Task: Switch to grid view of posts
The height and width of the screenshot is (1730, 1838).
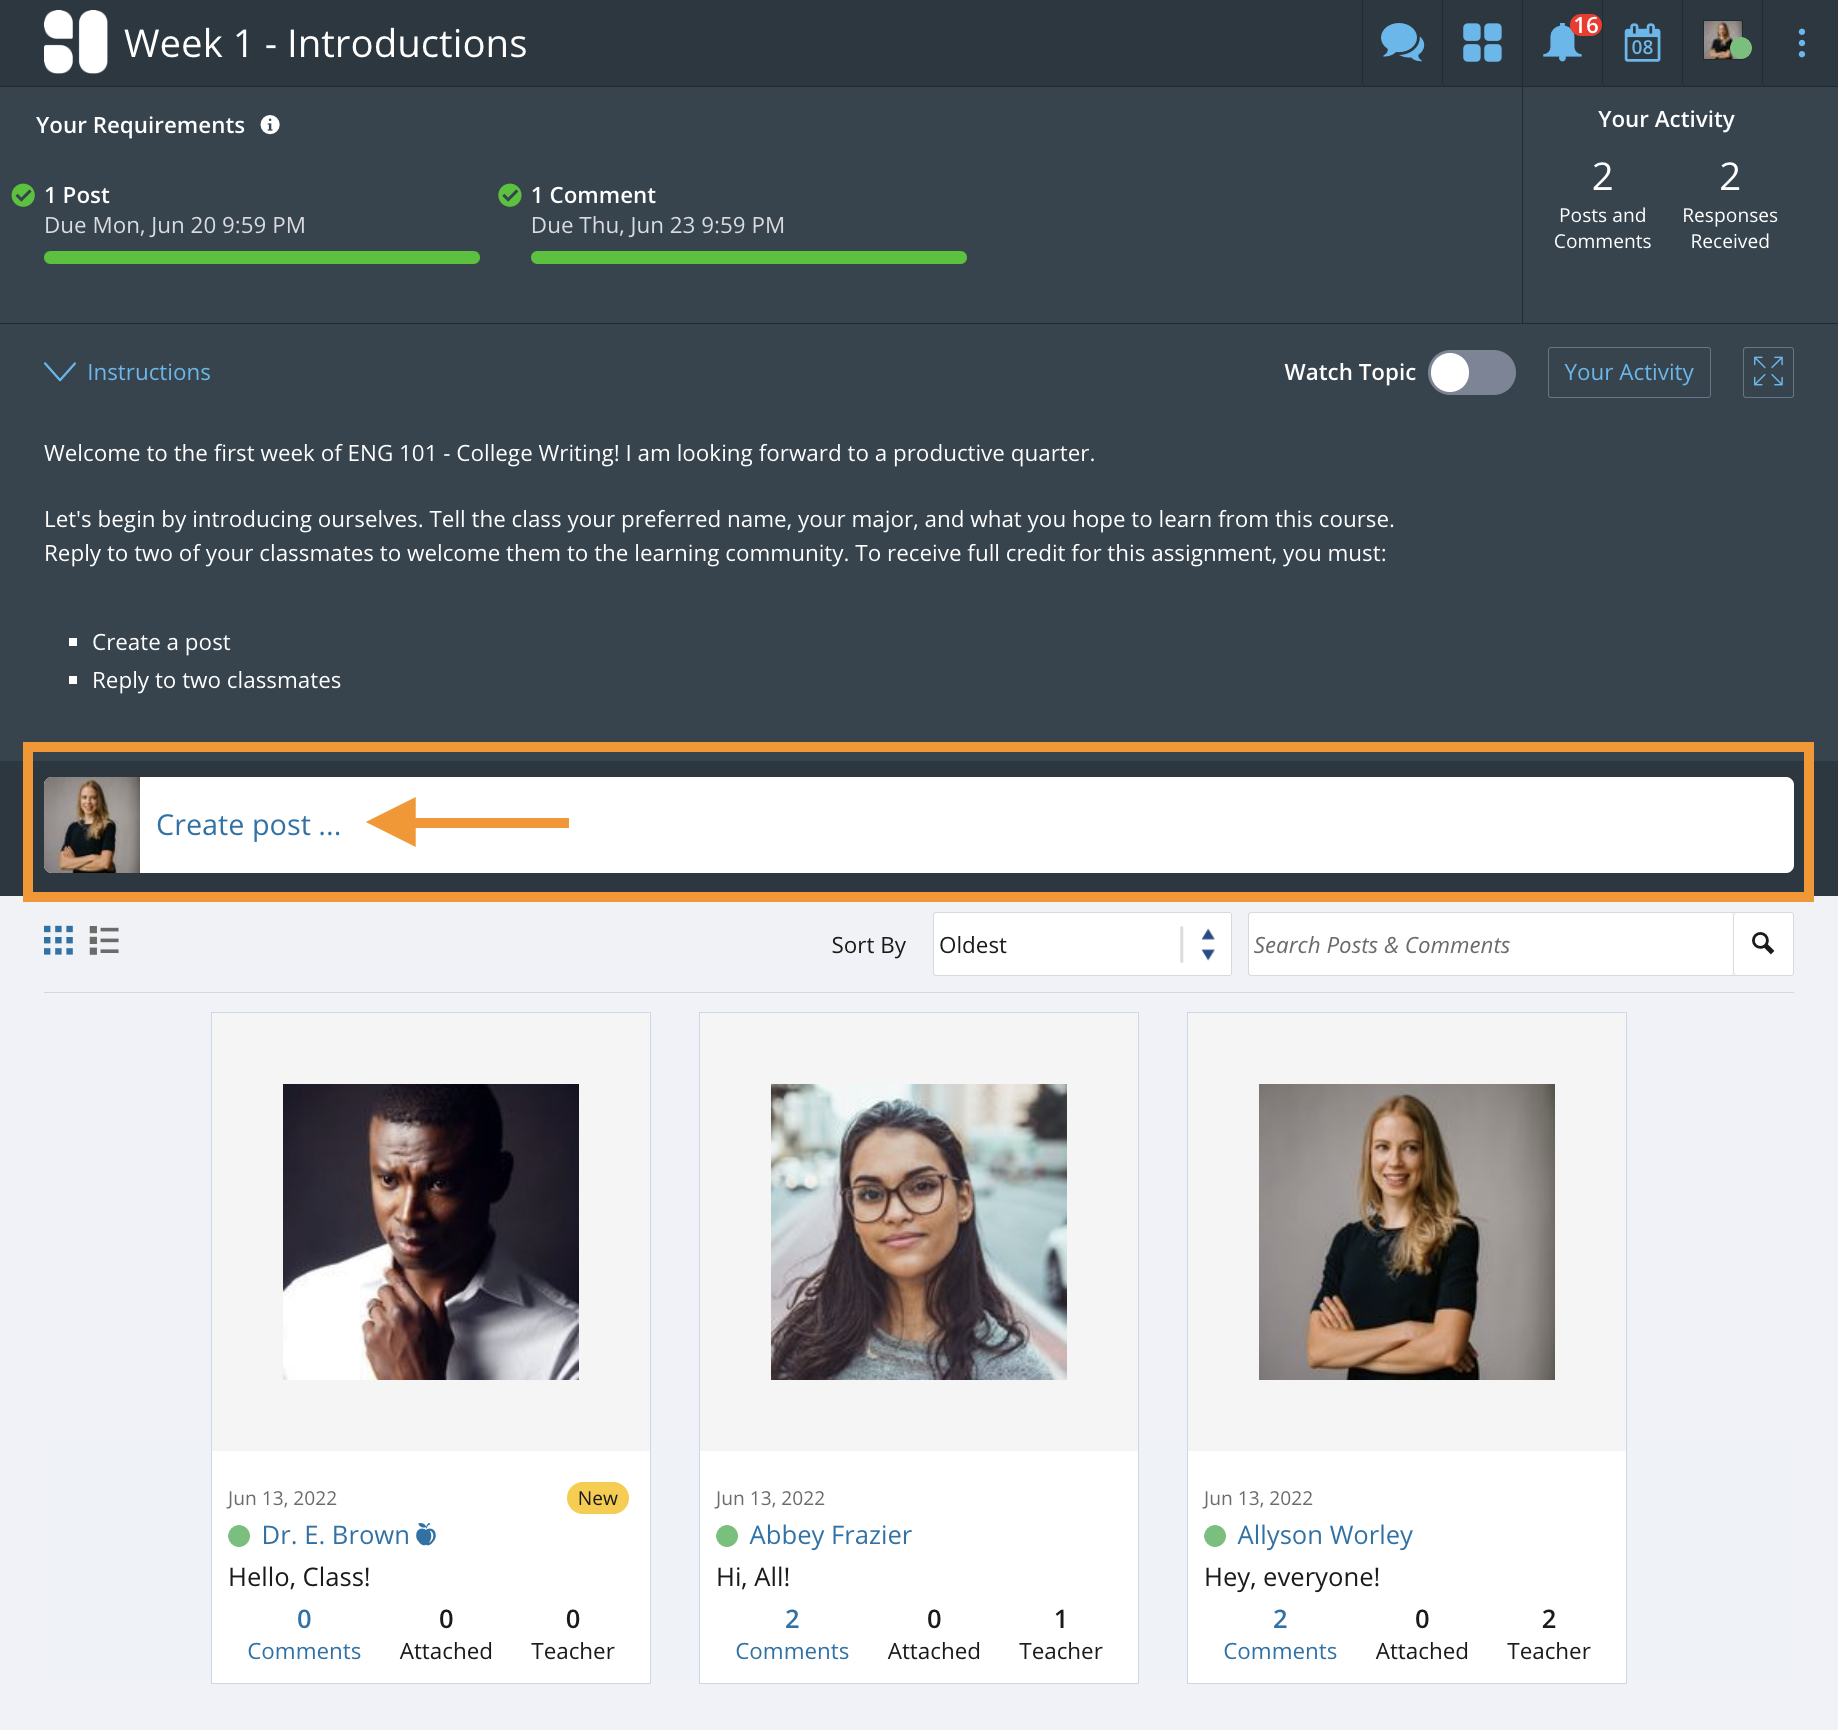Action: click(58, 941)
